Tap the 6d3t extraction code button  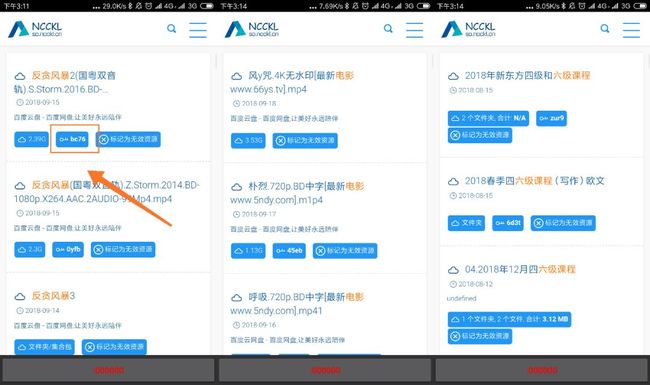pos(508,223)
